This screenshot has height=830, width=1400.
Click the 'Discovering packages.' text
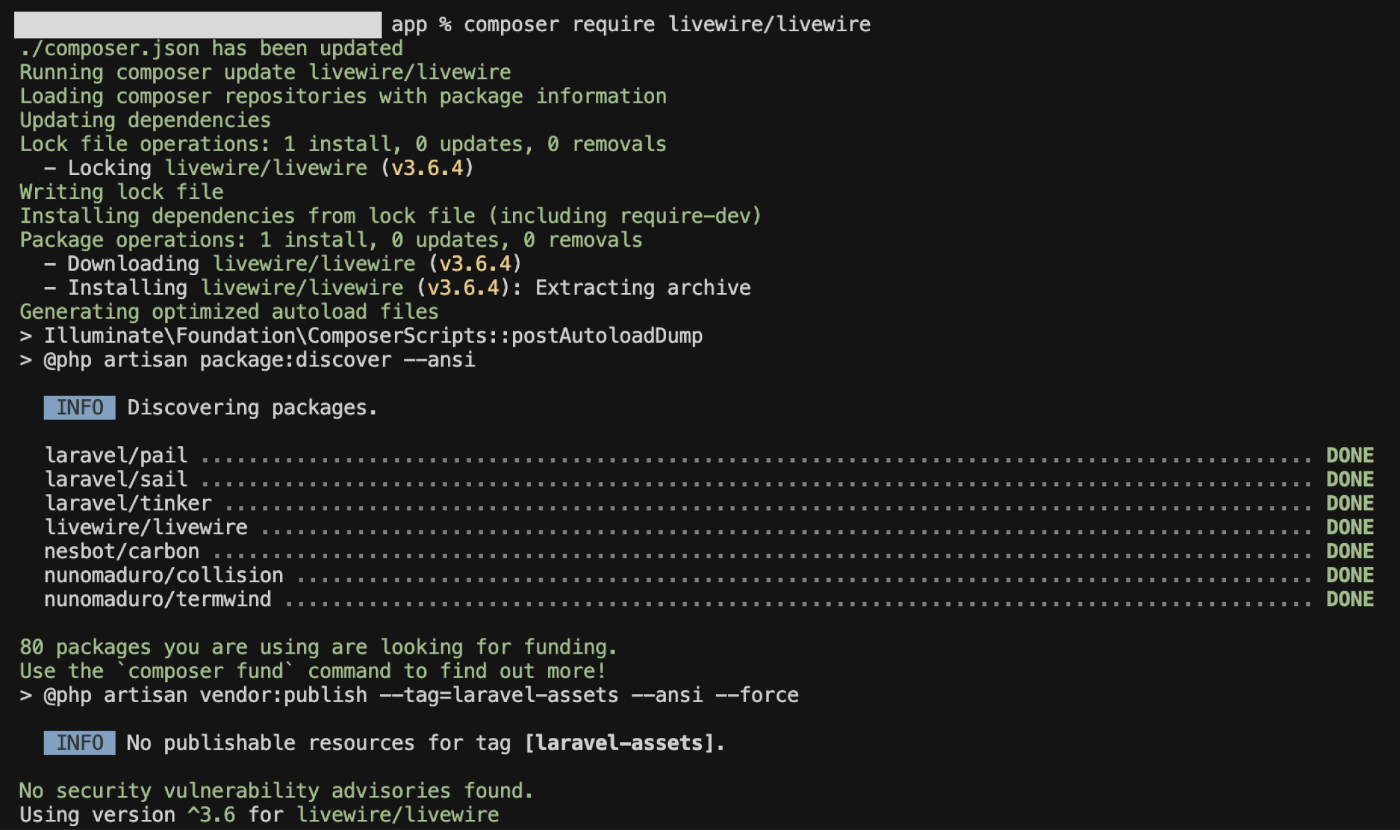[253, 408]
